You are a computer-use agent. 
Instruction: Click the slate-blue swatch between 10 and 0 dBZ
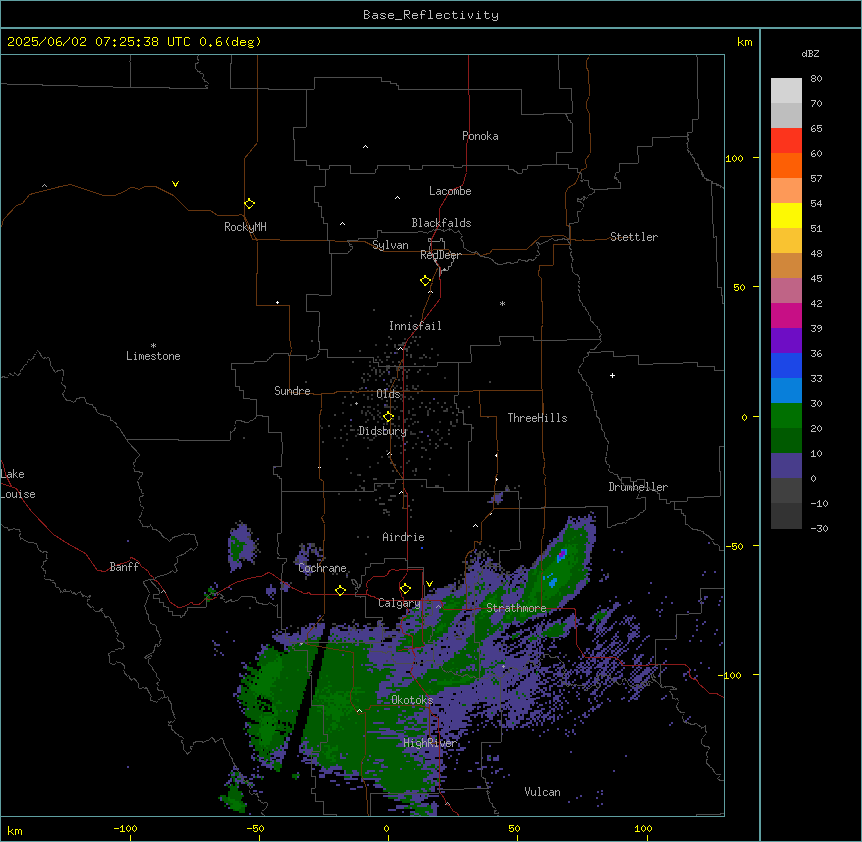click(786, 466)
